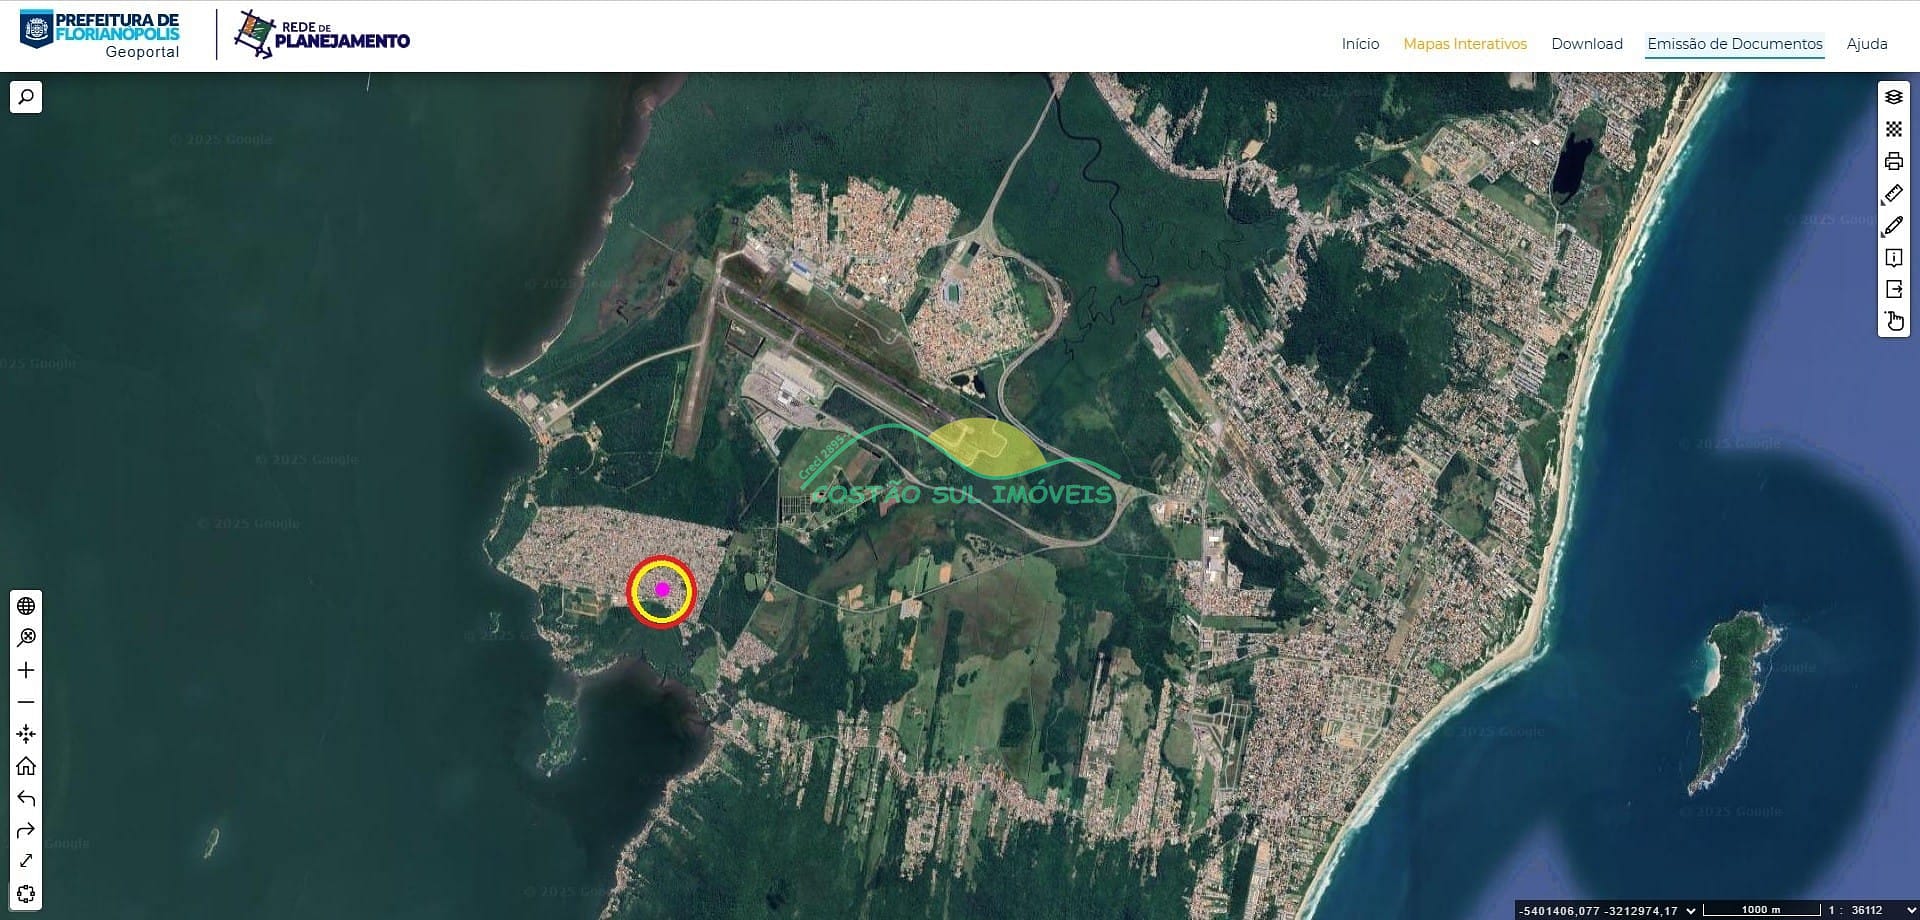Open the Mapas Interativos menu
Screen dimensions: 1920x920
(1464, 44)
